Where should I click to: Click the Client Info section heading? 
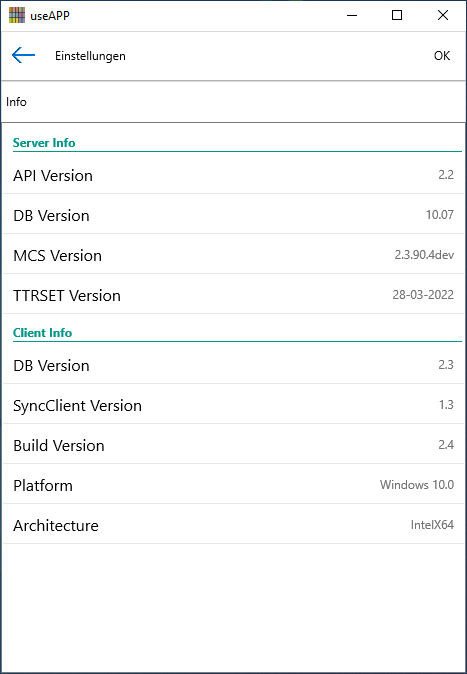tap(42, 333)
